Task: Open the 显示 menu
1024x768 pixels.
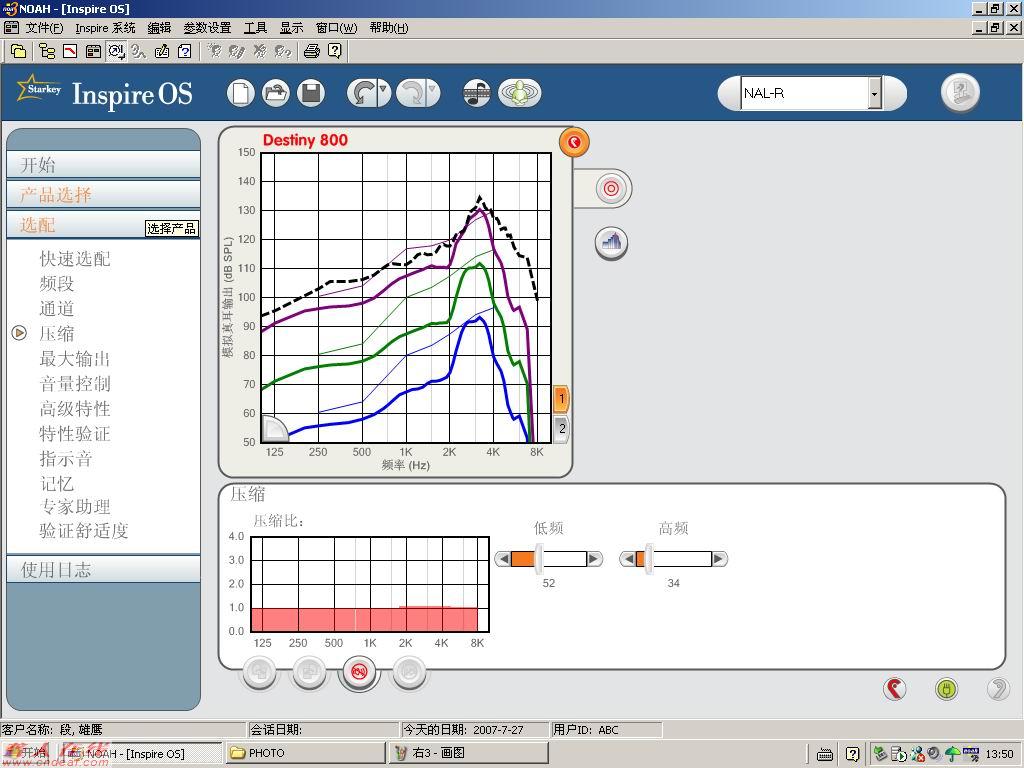Action: 291,27
